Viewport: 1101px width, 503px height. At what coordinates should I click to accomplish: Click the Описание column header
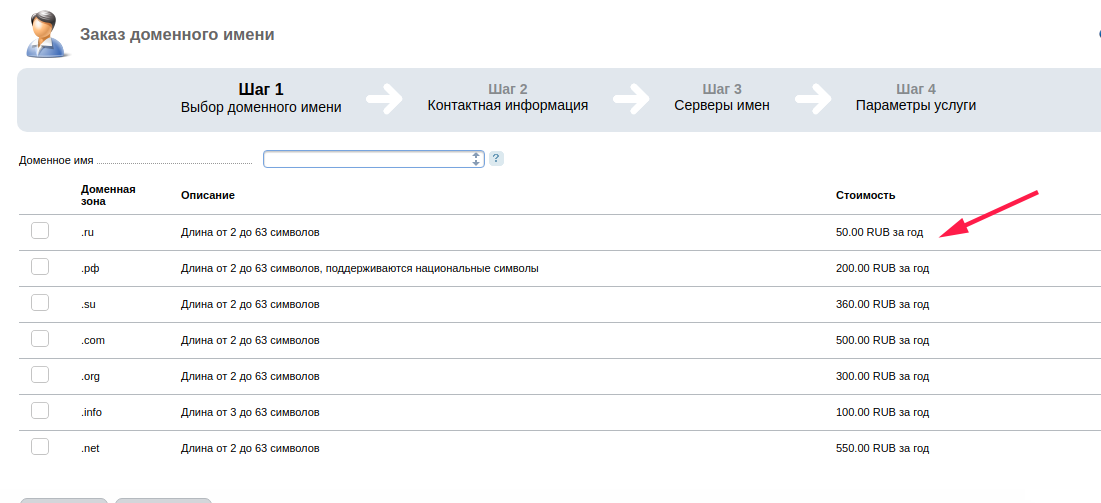coord(207,195)
